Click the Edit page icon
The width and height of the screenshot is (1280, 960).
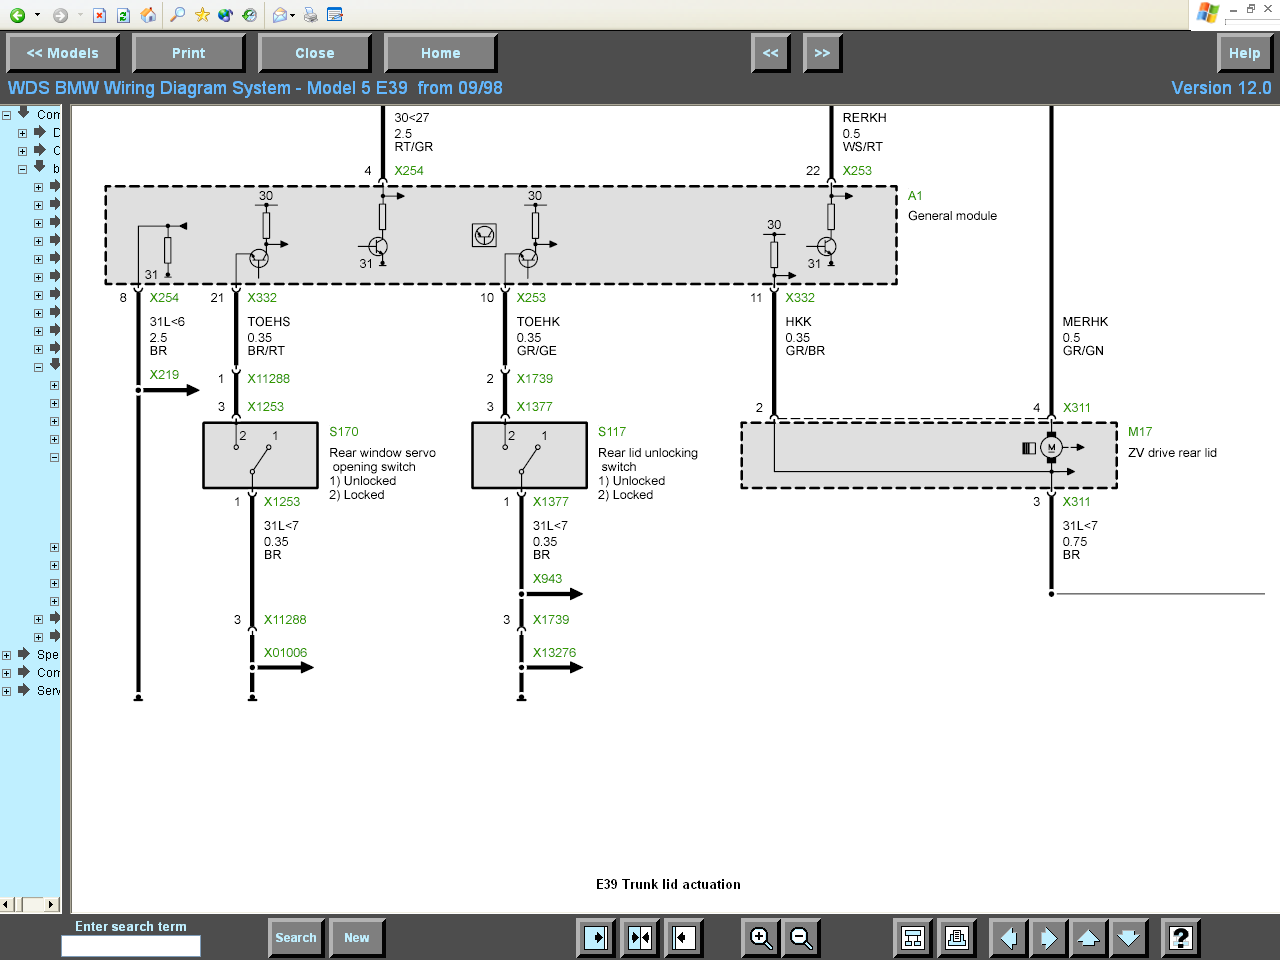334,15
